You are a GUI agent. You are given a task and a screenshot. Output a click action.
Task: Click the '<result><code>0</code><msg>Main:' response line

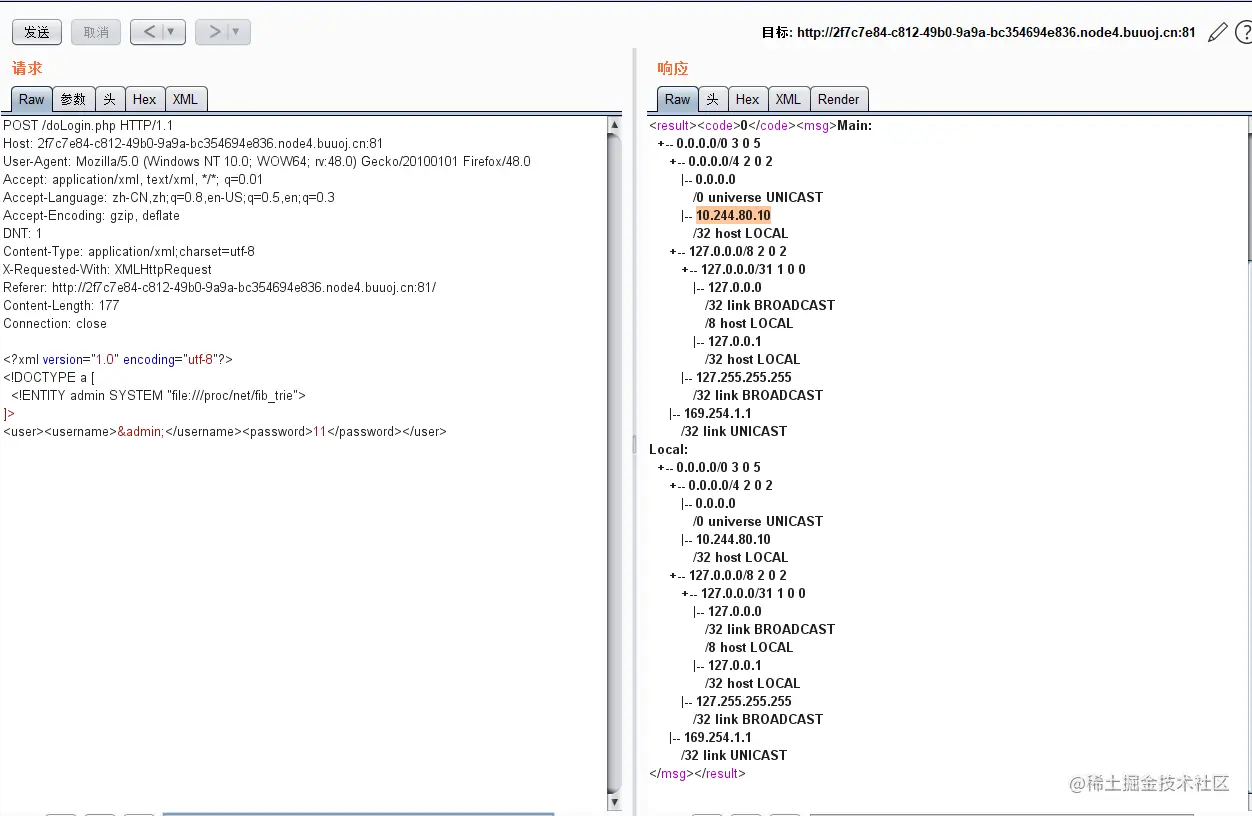pyautogui.click(x=761, y=125)
